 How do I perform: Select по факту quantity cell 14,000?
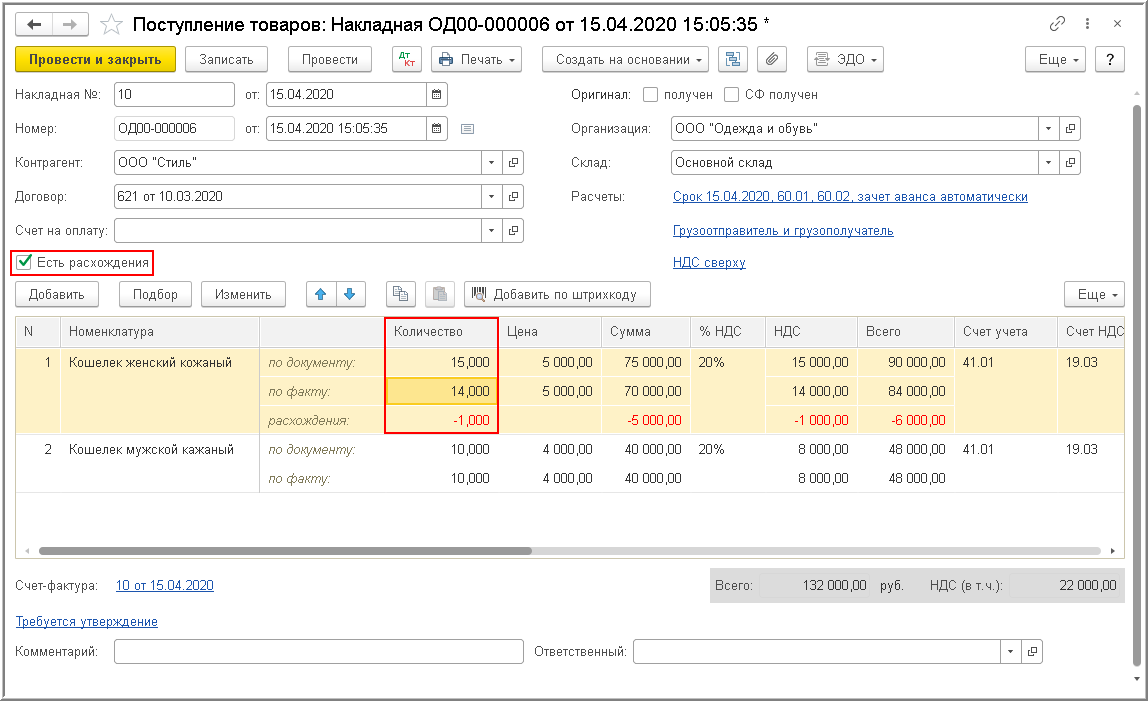coord(442,391)
